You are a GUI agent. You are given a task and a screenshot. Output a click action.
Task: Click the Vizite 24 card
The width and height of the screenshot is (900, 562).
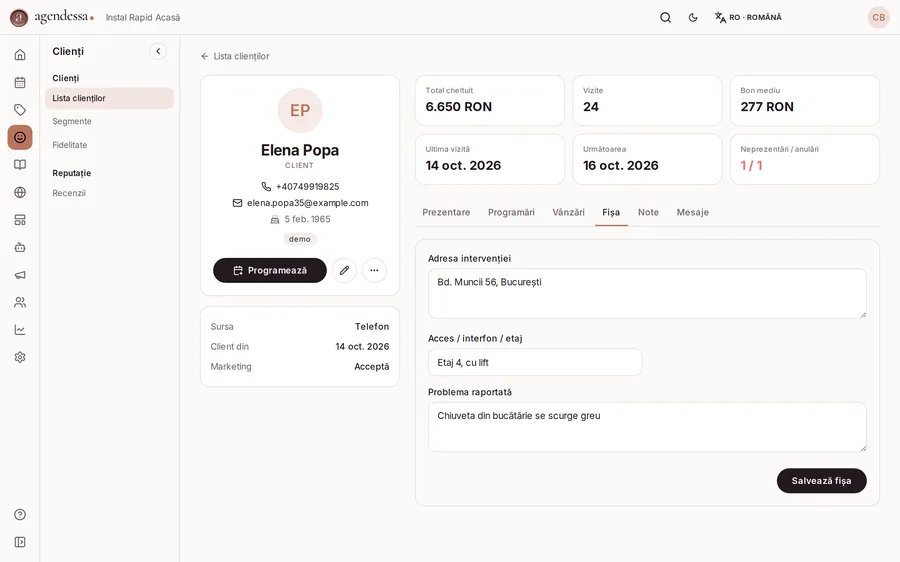pyautogui.click(x=647, y=100)
